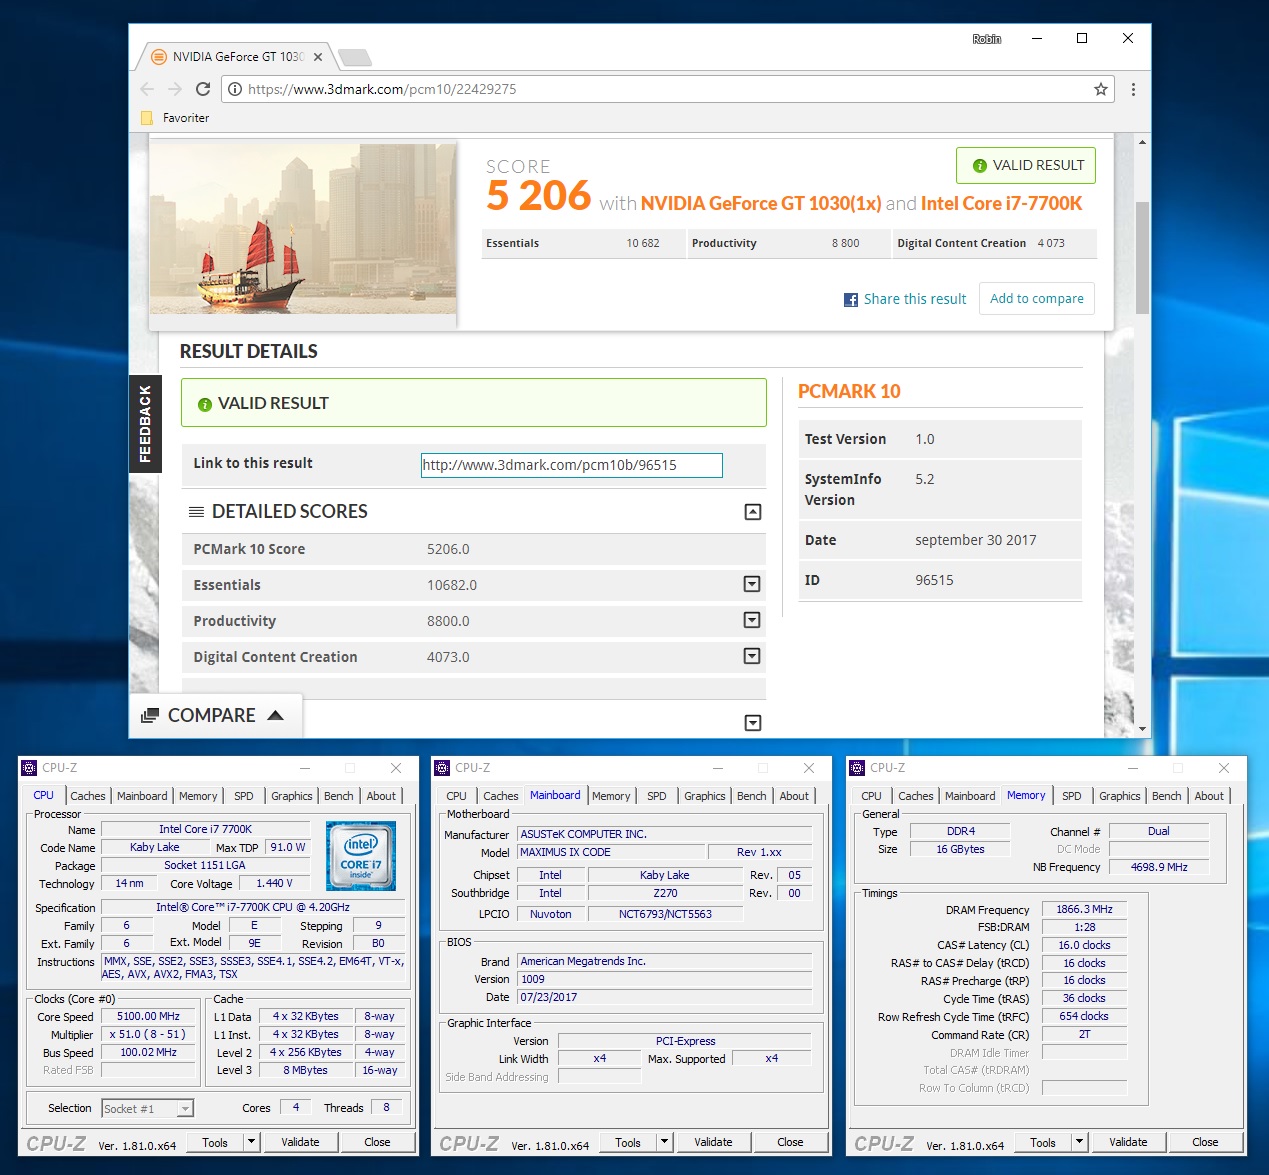Open the Favoriter bookmarks folder
This screenshot has height=1175, width=1269.
[176, 118]
